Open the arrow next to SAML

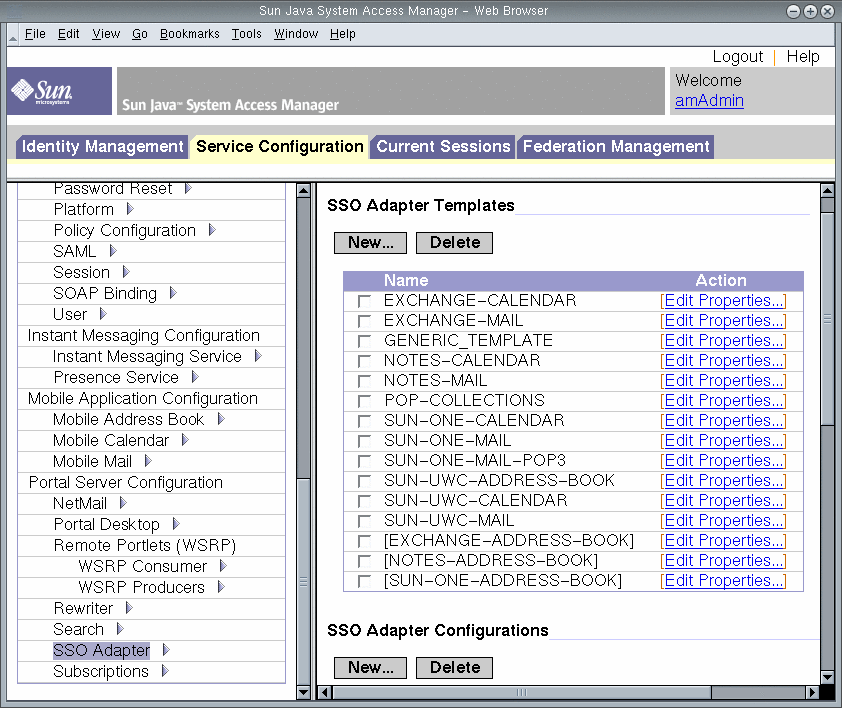(x=113, y=250)
